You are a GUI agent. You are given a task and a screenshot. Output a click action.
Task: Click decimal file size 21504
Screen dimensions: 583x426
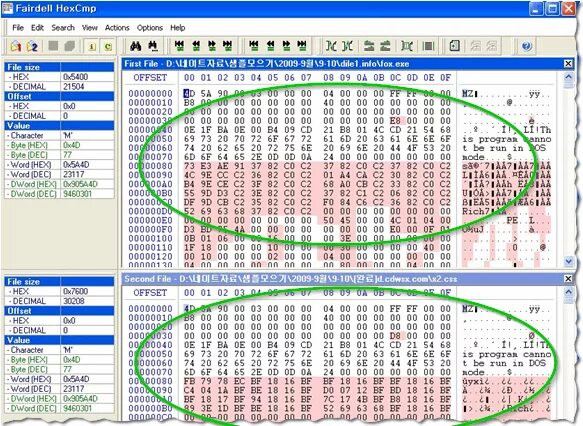[74, 86]
